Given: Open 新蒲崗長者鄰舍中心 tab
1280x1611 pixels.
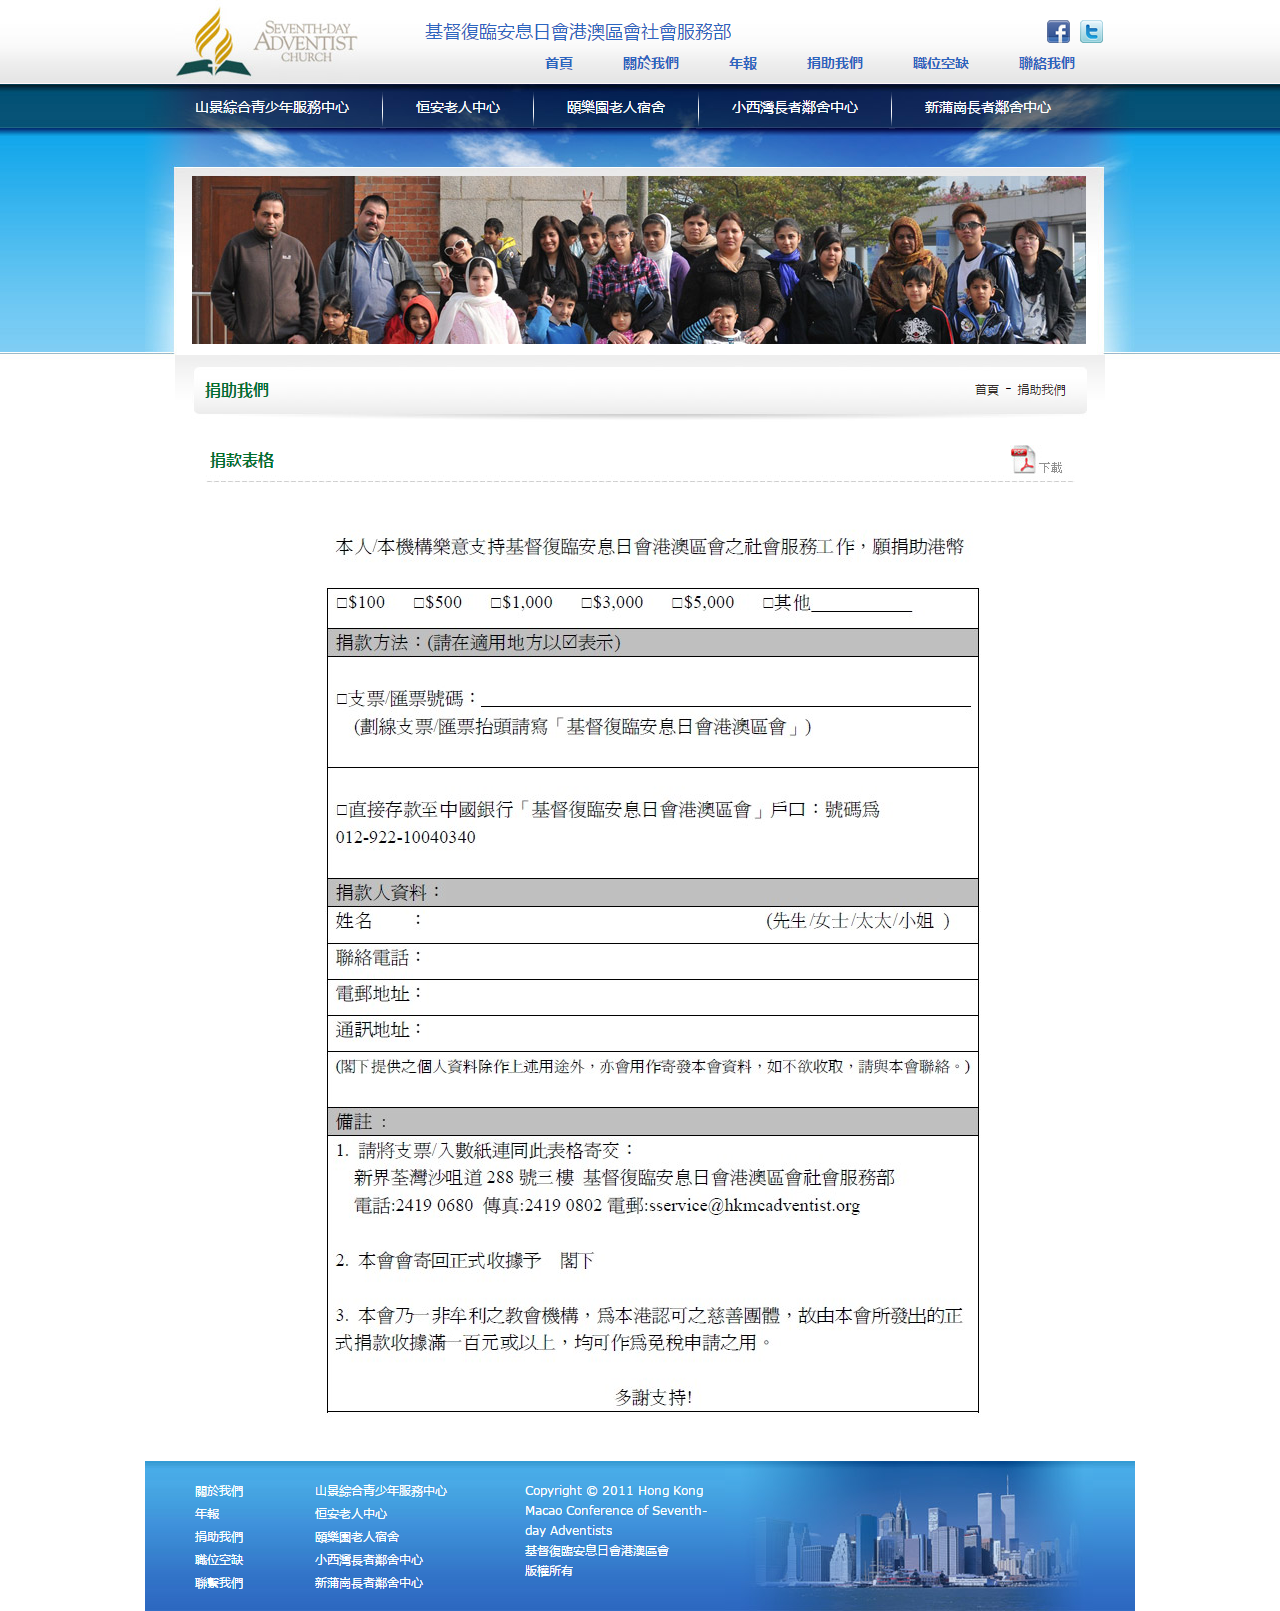Looking at the screenshot, I should point(988,107).
